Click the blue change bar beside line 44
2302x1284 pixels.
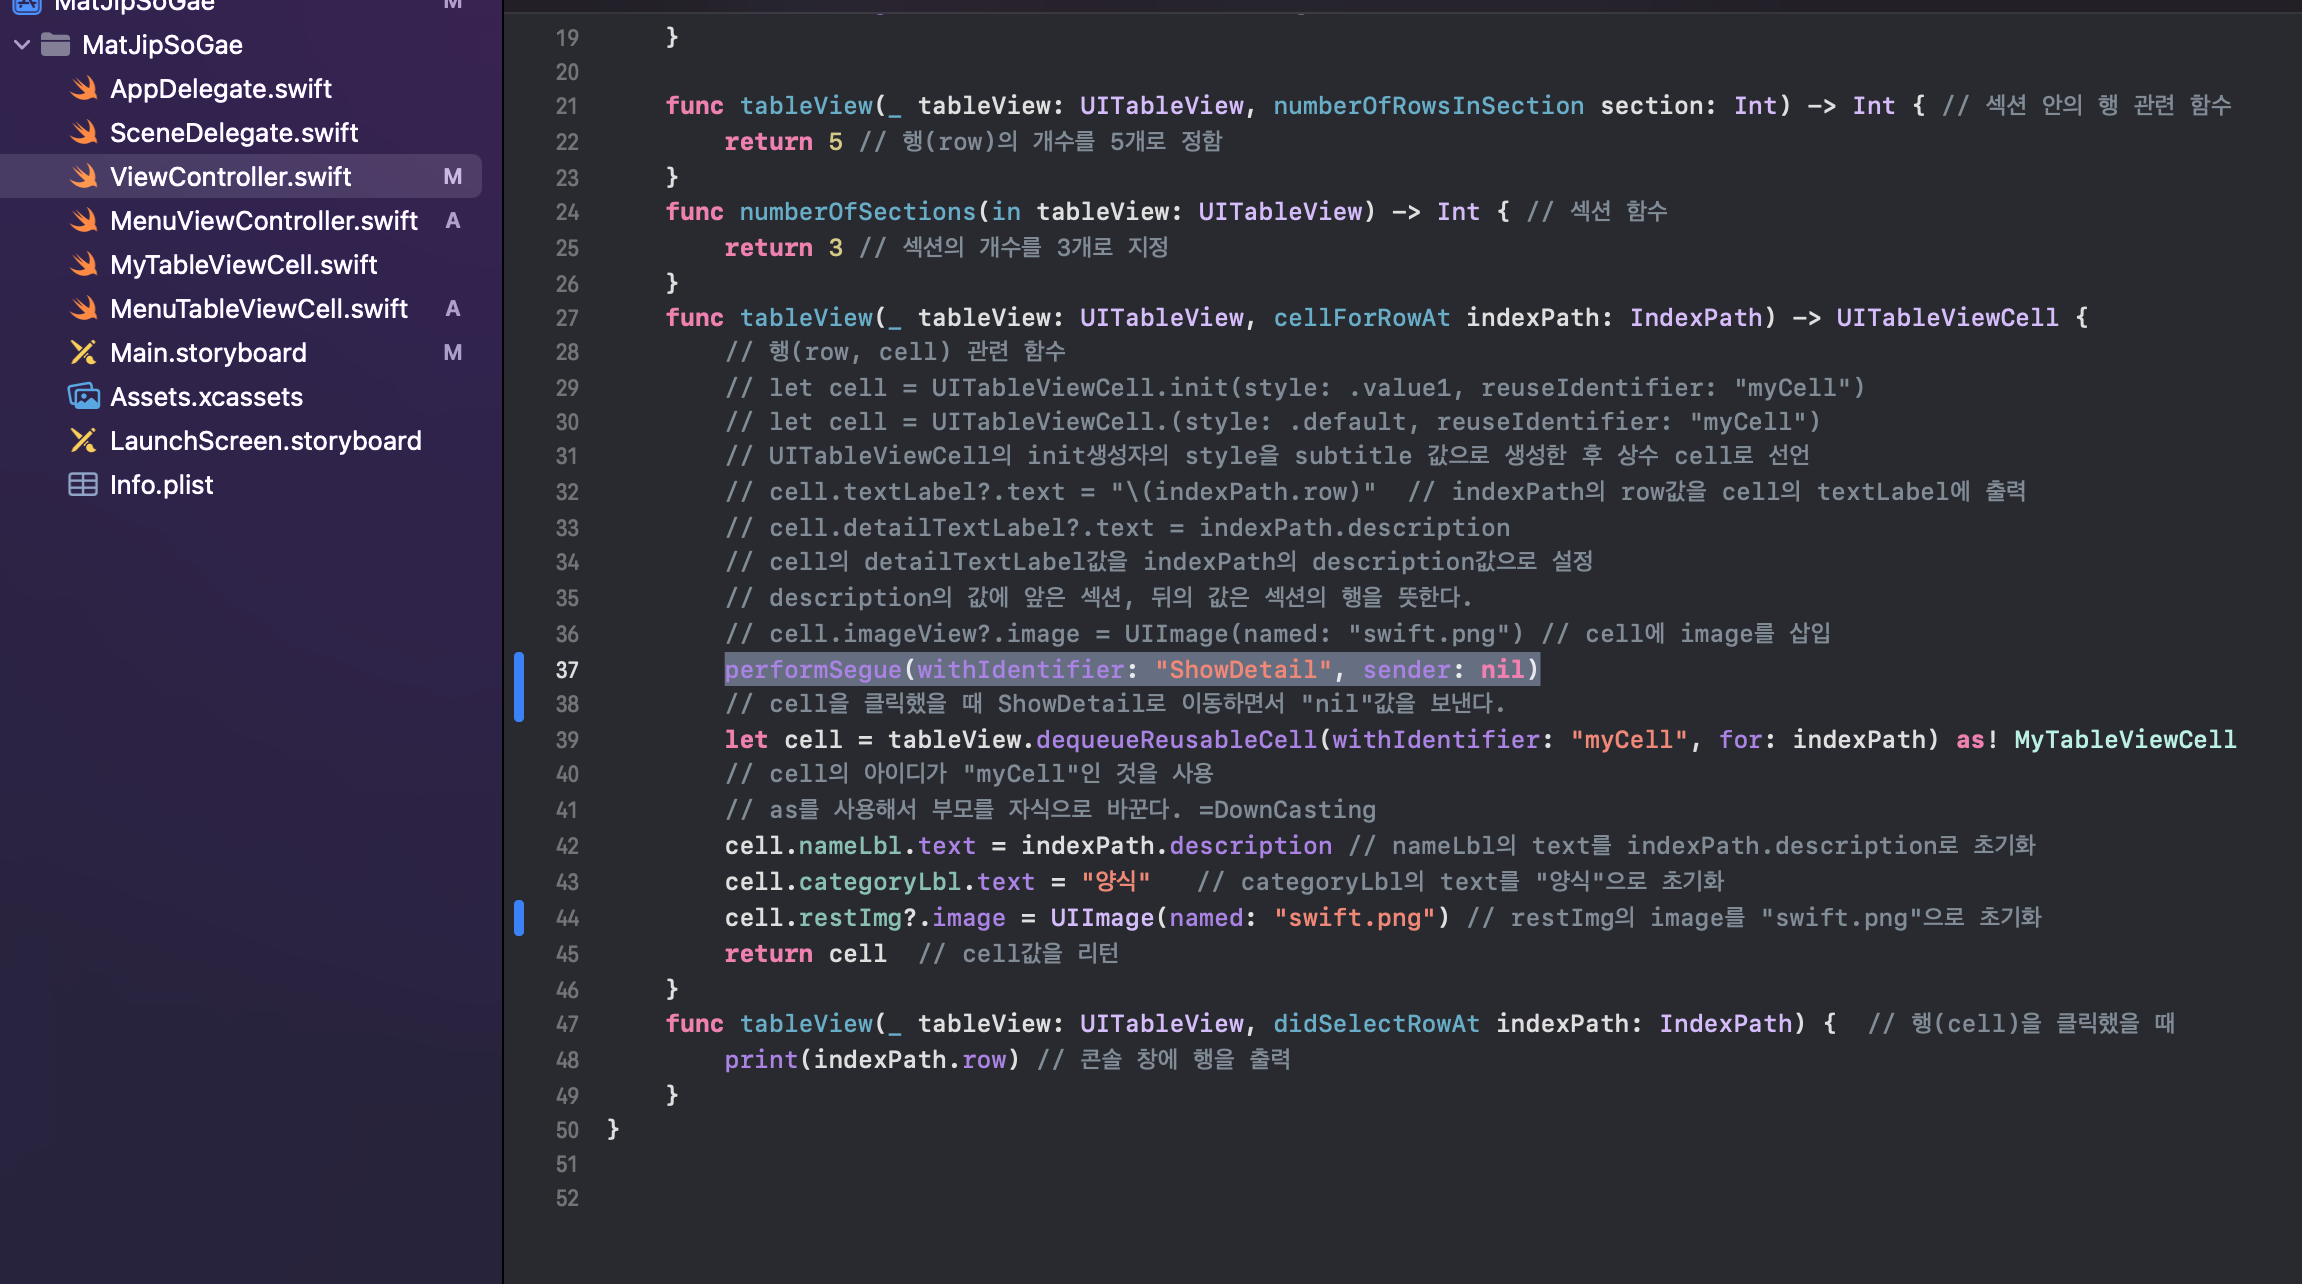point(519,918)
